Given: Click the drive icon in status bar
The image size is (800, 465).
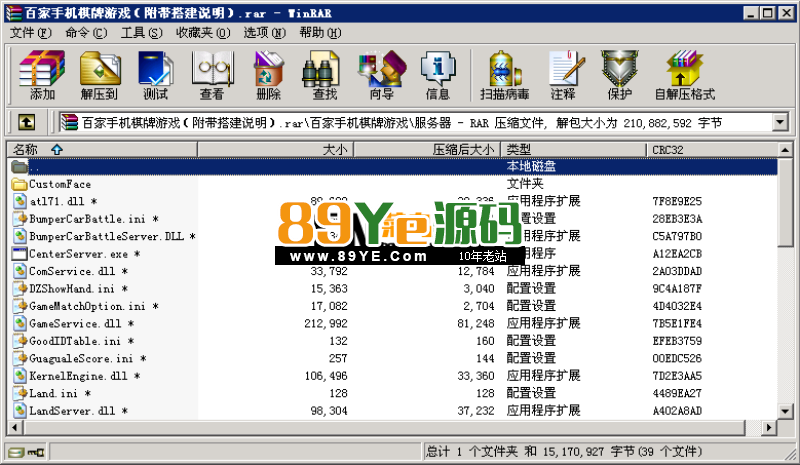Looking at the screenshot, I should [x=16, y=452].
